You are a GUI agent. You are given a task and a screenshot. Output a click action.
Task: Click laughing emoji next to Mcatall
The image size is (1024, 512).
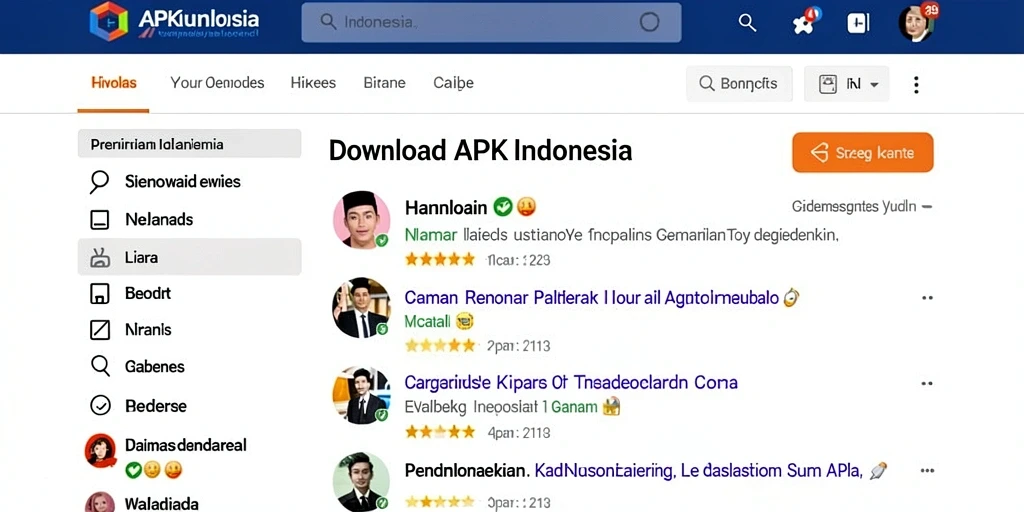[464, 321]
